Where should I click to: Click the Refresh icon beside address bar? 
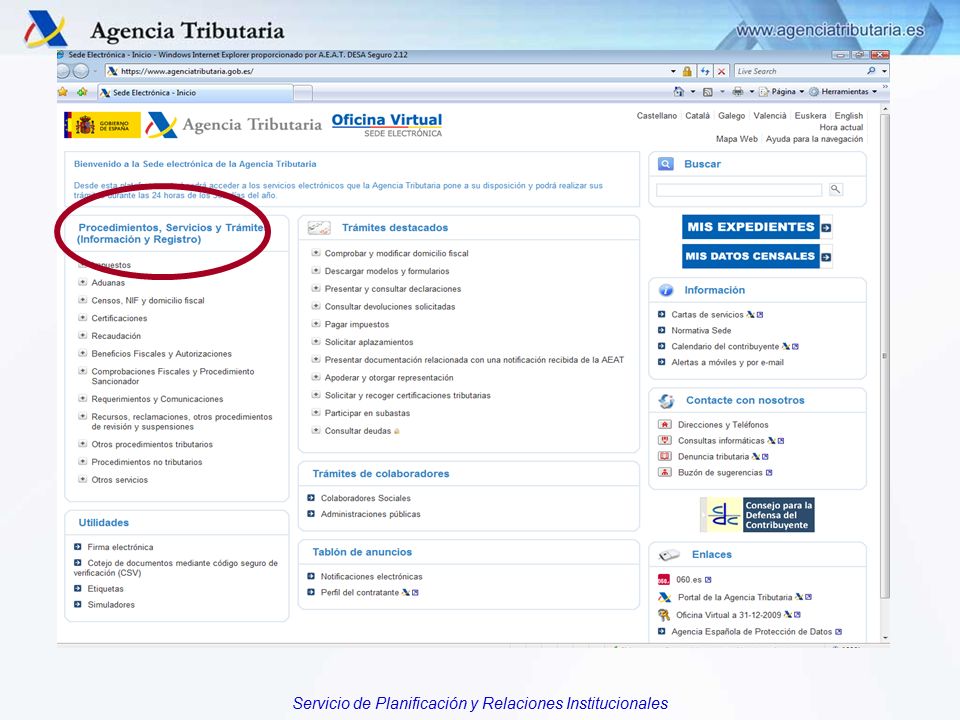(705, 71)
